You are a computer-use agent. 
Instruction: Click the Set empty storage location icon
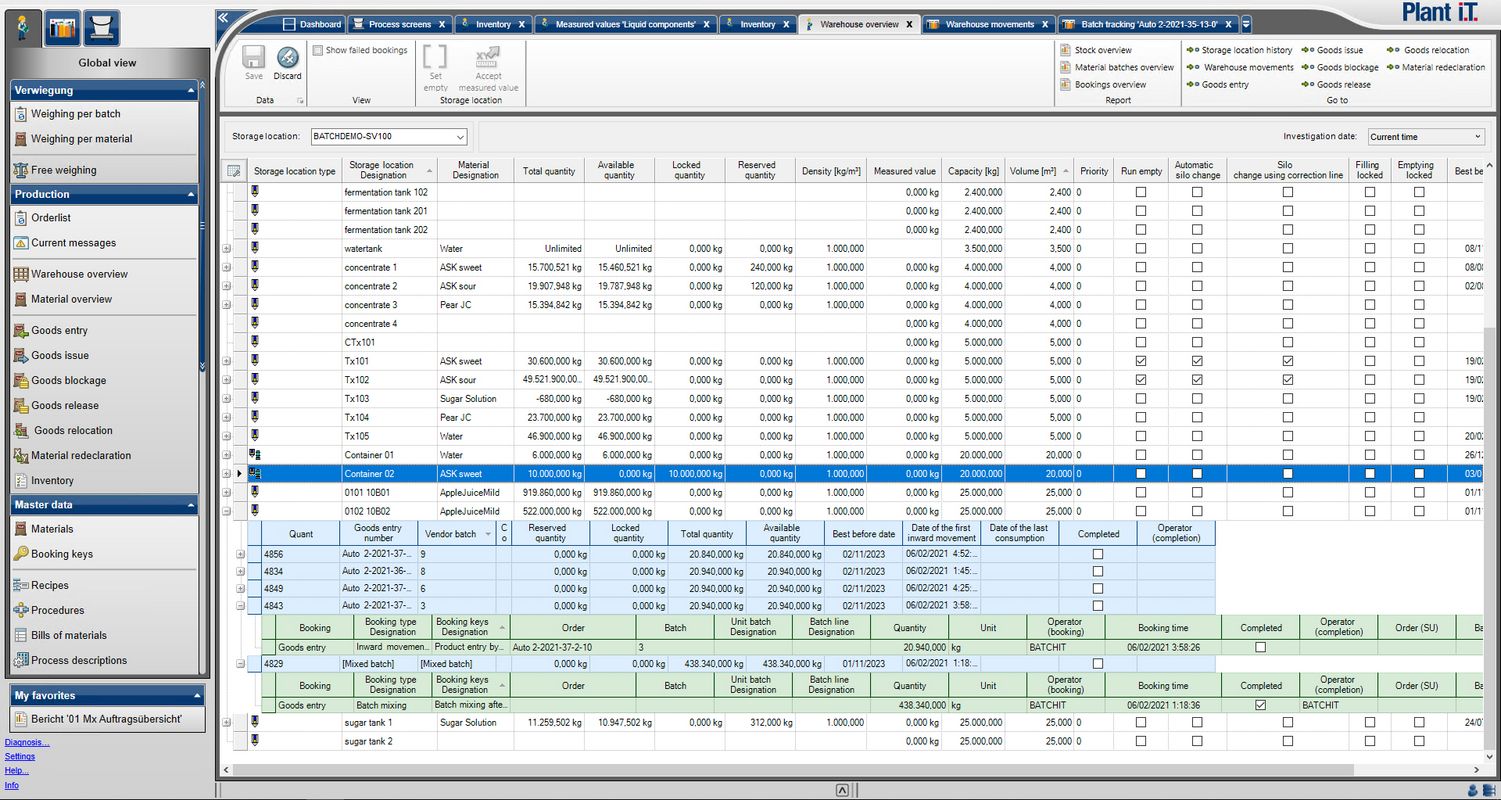coord(436,58)
